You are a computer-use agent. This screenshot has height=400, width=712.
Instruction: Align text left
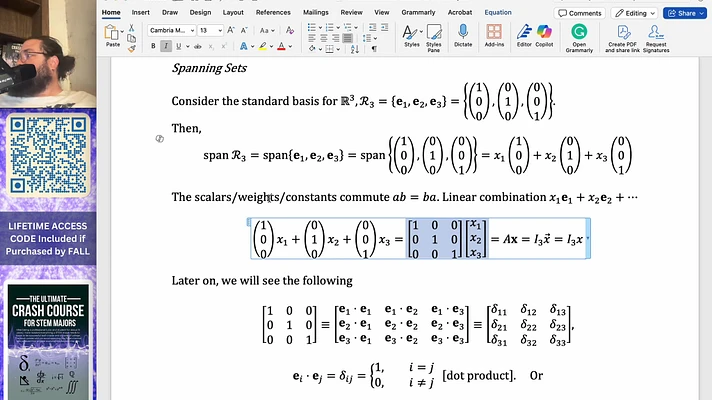point(312,38)
